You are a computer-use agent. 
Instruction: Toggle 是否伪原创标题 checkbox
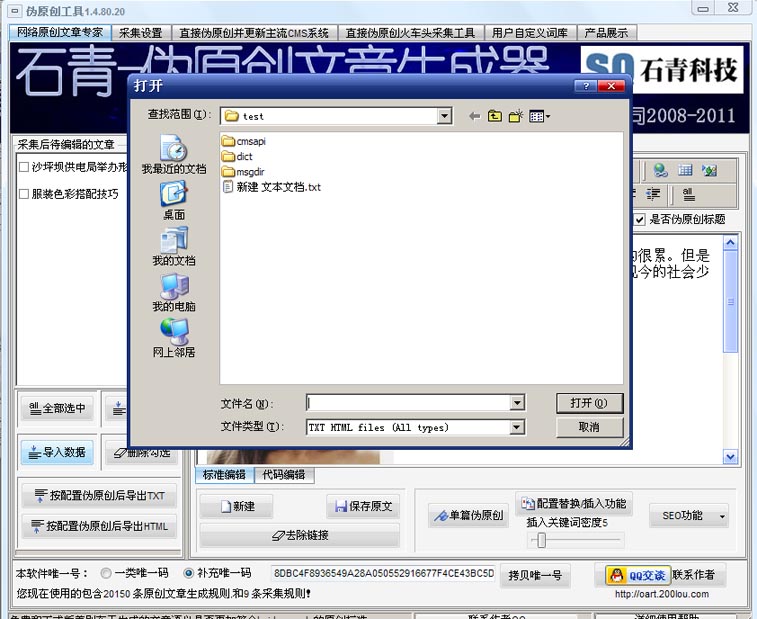point(640,220)
